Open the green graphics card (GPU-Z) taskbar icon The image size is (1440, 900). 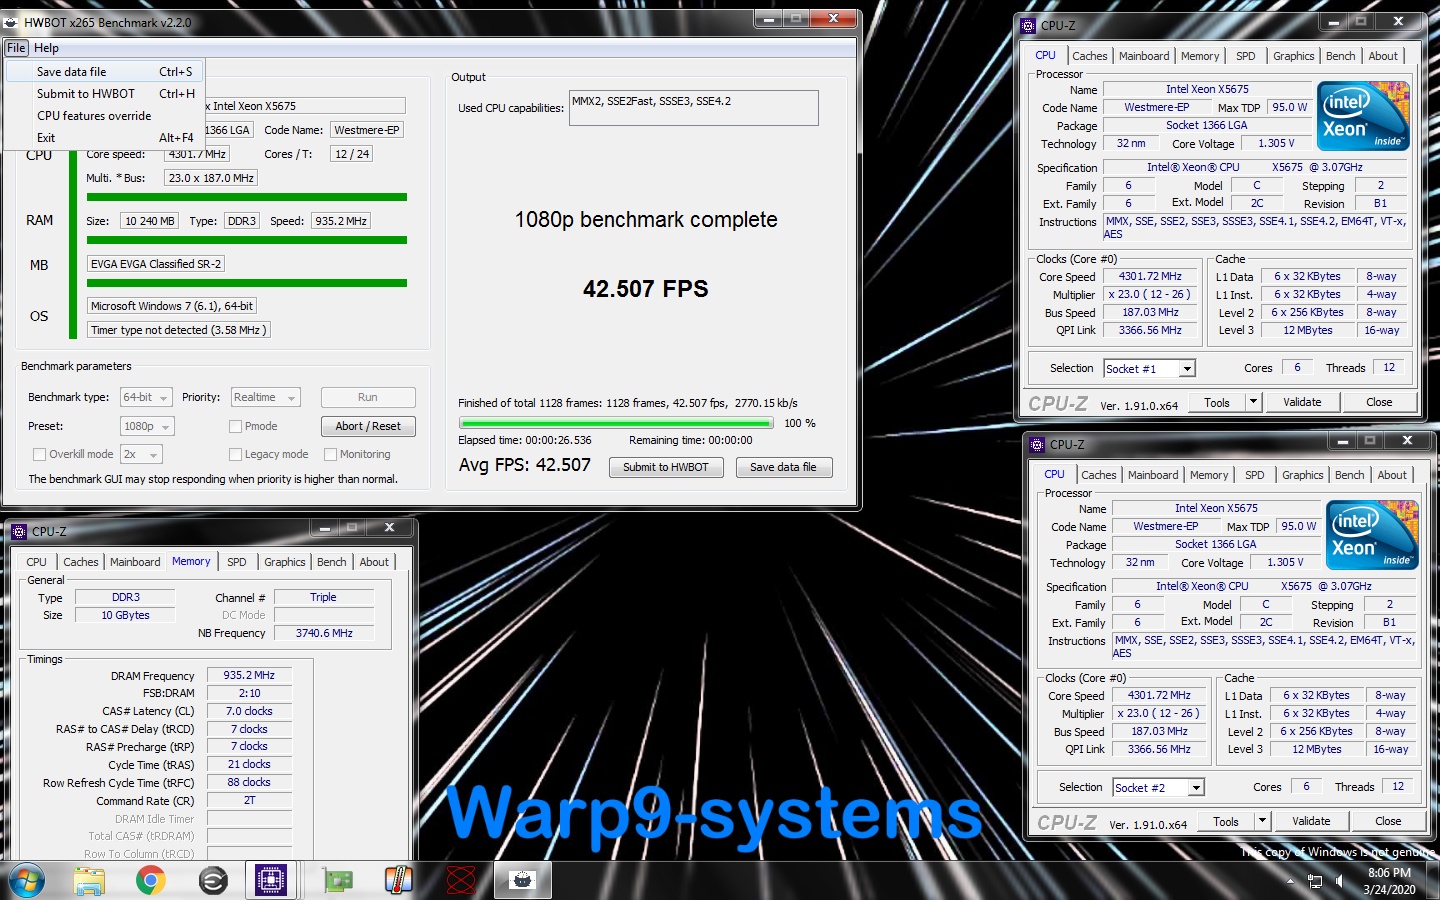338,880
